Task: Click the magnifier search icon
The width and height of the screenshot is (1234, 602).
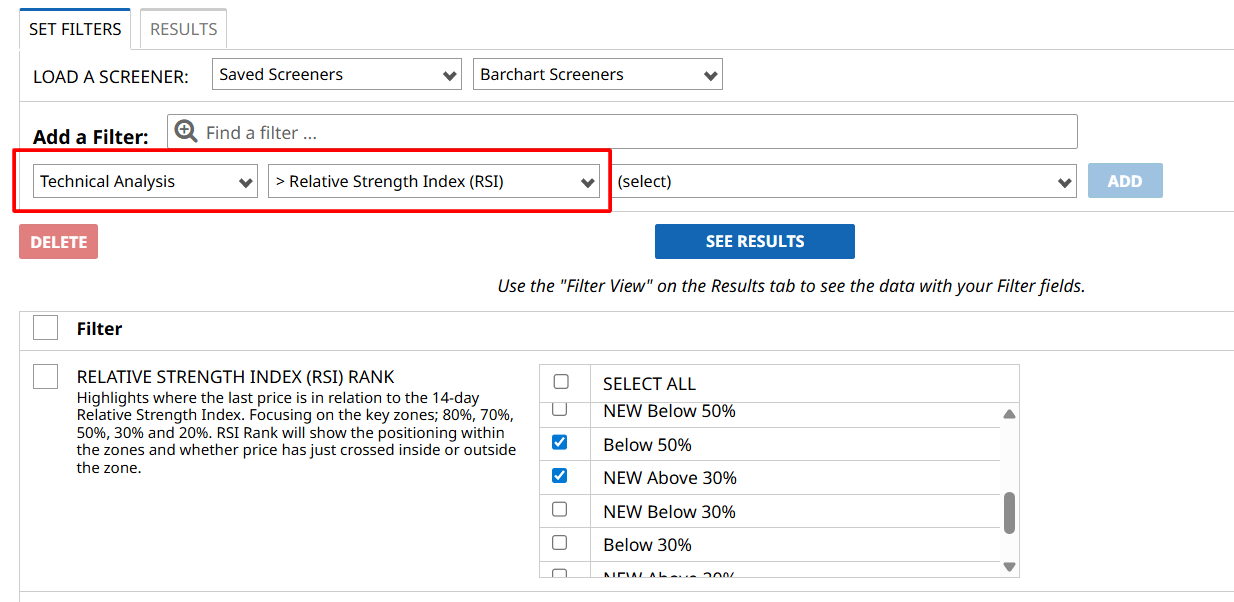Action: point(186,131)
